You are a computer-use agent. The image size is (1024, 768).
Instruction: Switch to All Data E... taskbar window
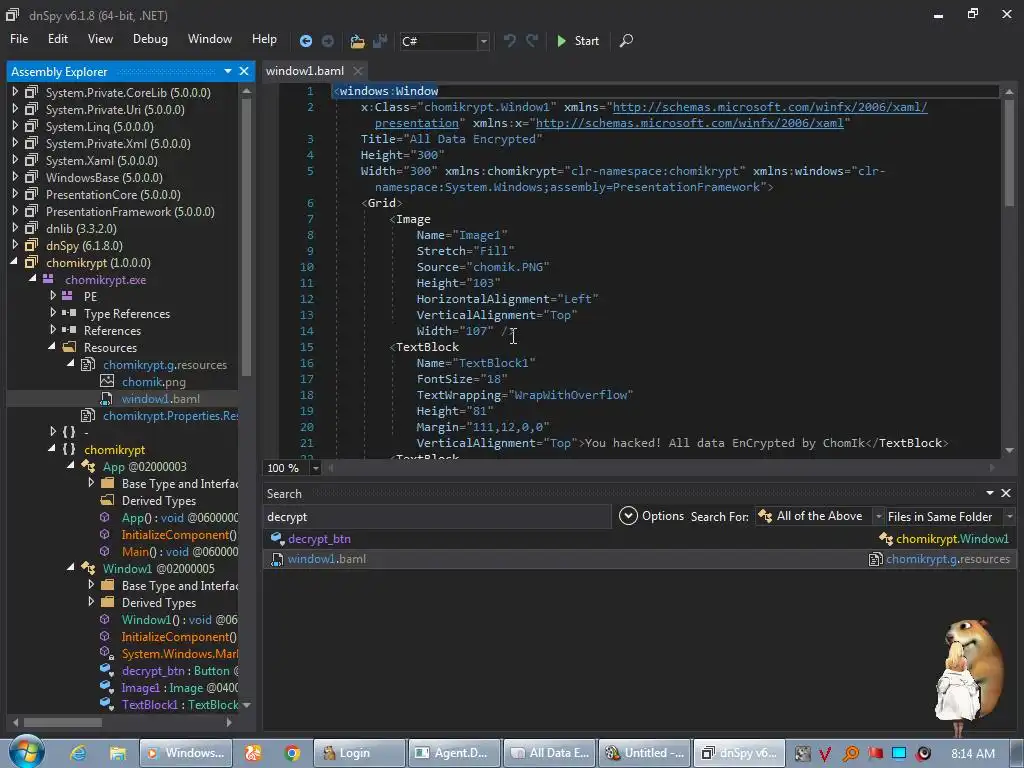click(550, 753)
